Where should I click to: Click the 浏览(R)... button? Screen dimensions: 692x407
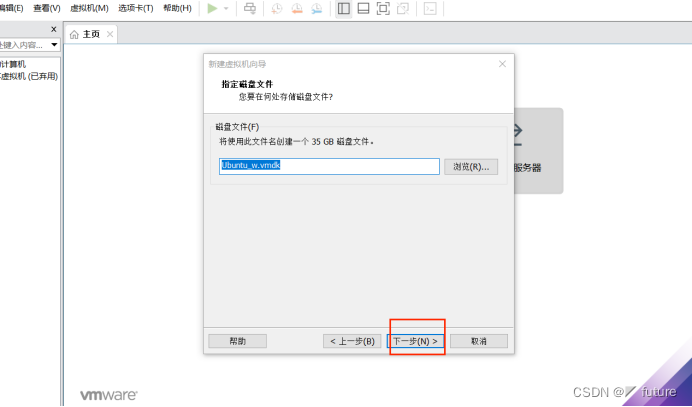(x=471, y=167)
